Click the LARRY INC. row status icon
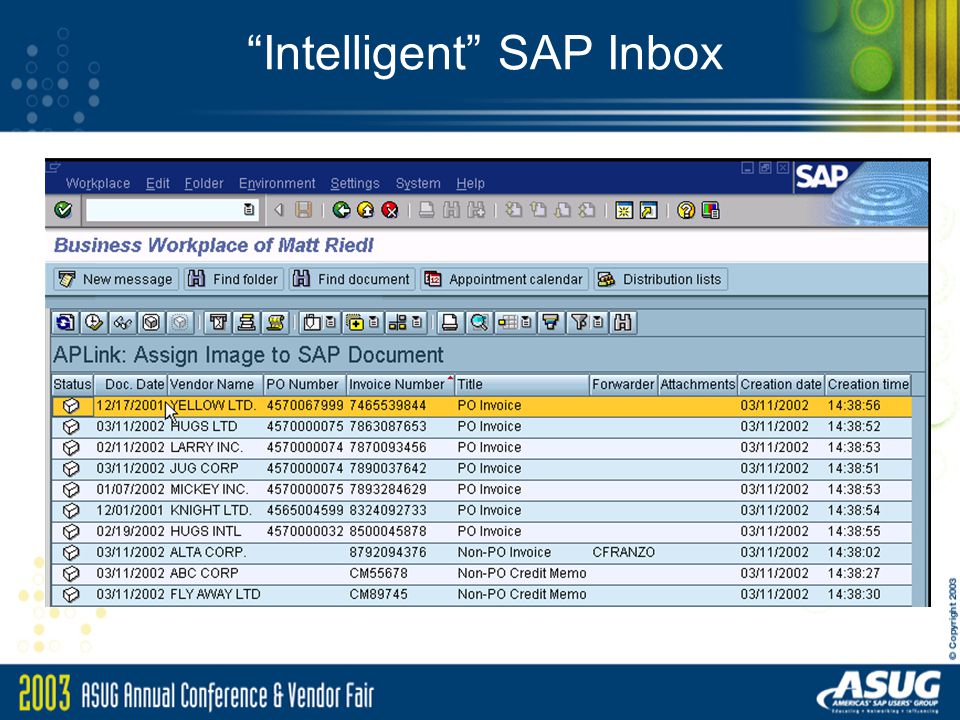Viewport: 960px width, 720px height. pos(71,448)
